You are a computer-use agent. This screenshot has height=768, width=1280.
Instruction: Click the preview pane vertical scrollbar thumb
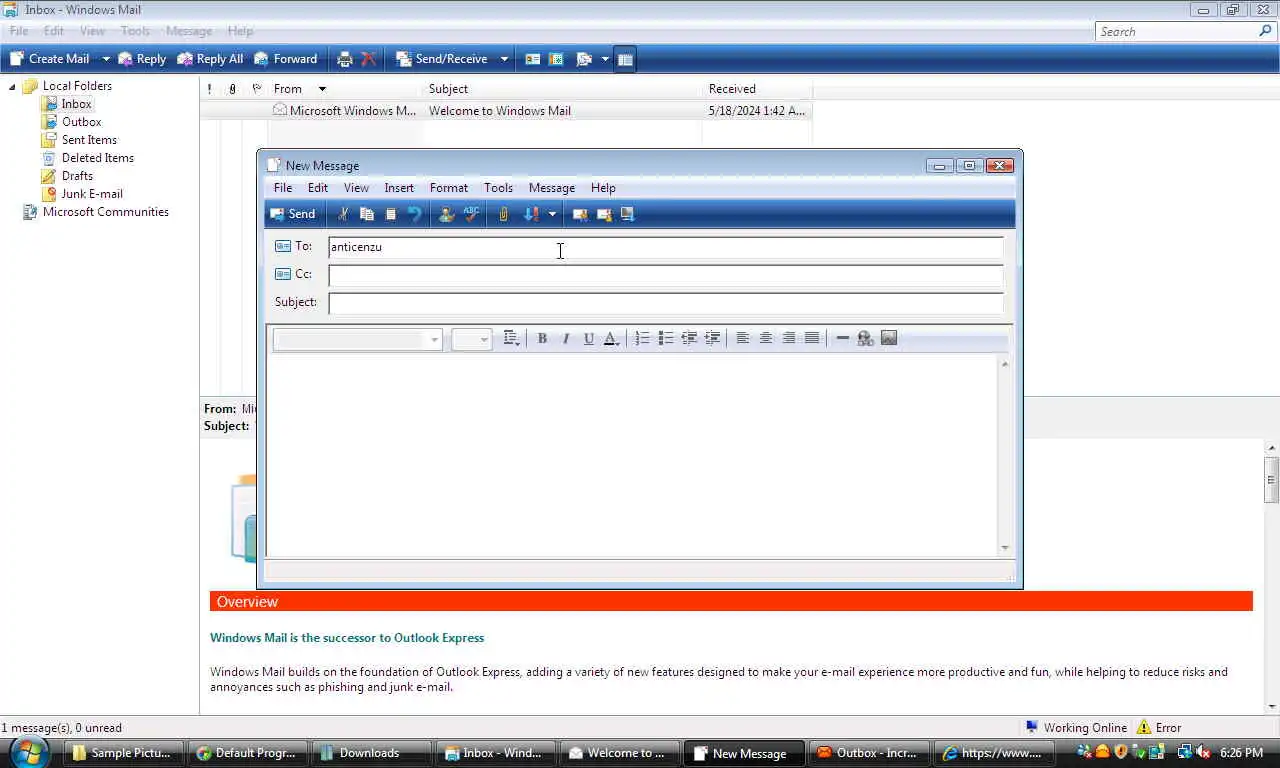(x=1272, y=480)
